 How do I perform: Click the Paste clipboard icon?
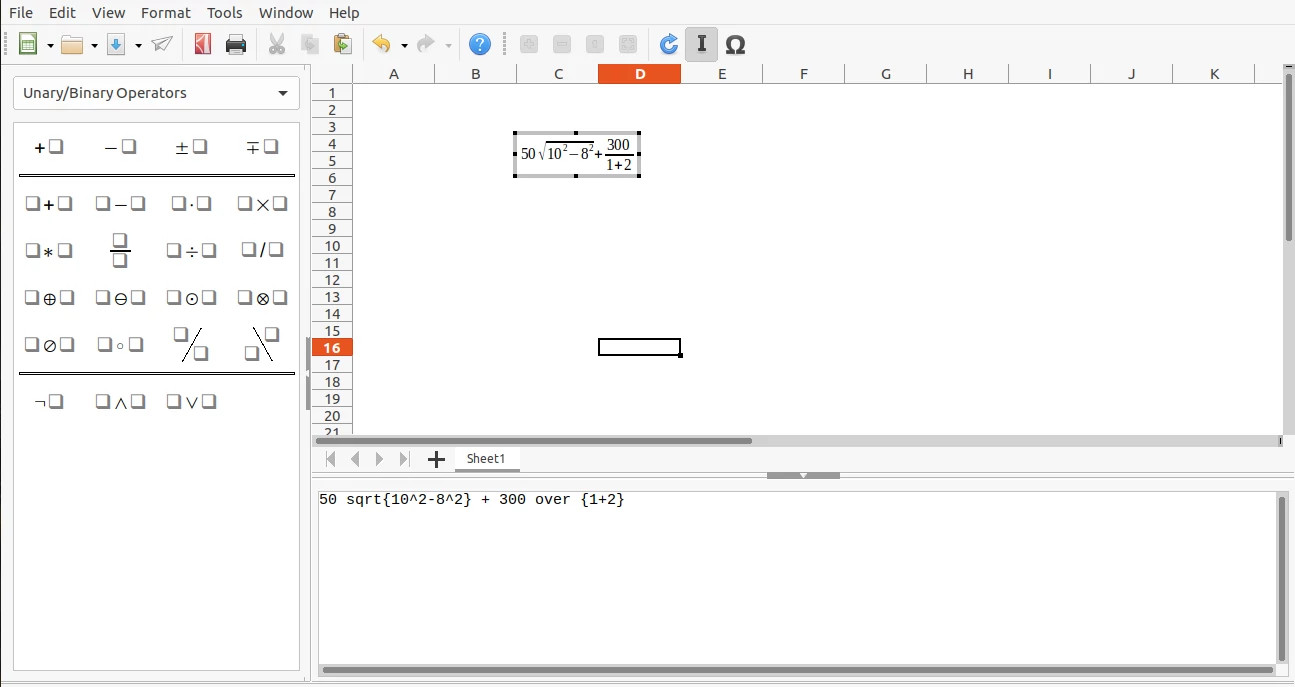point(343,44)
